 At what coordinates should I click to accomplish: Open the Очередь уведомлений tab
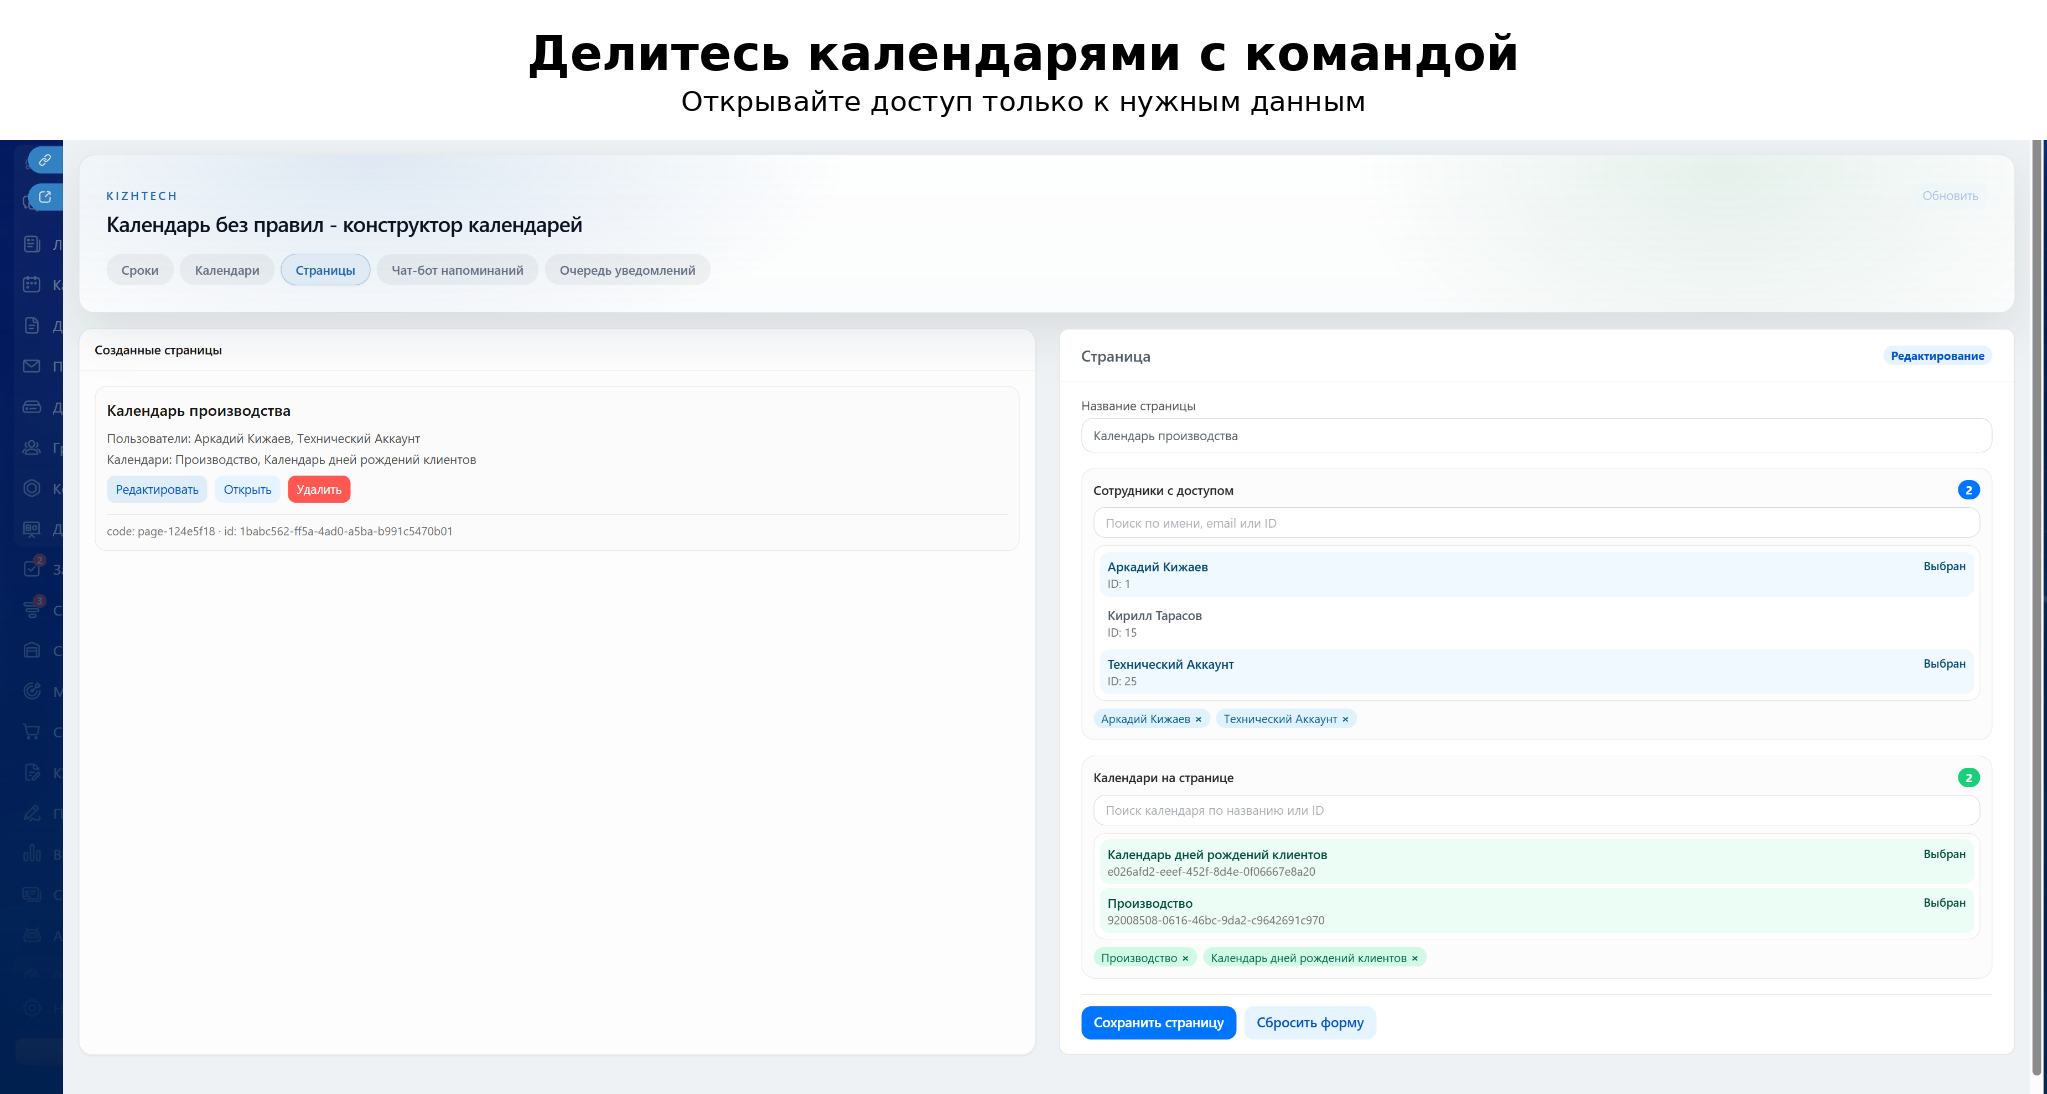627,270
